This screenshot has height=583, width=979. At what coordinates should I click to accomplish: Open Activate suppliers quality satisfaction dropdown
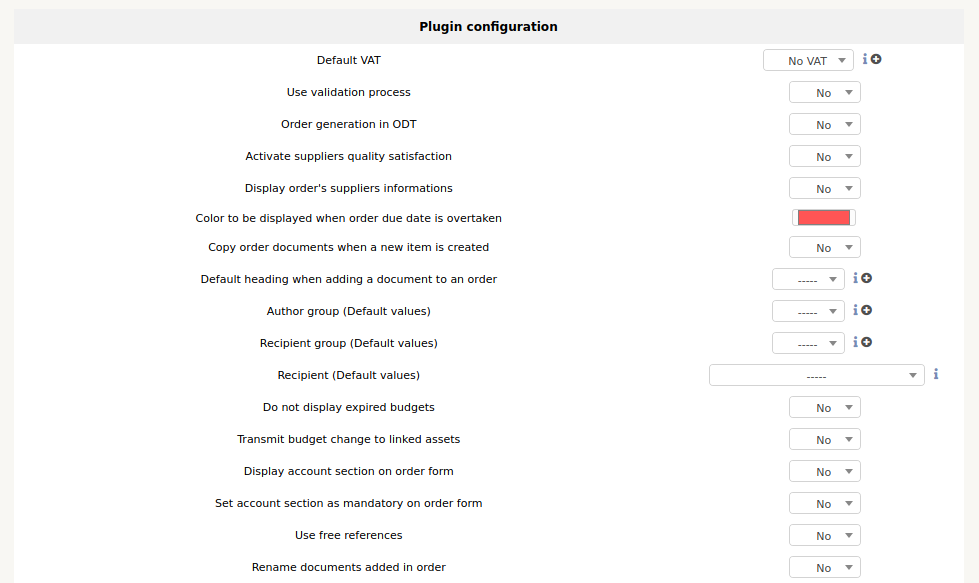(824, 157)
